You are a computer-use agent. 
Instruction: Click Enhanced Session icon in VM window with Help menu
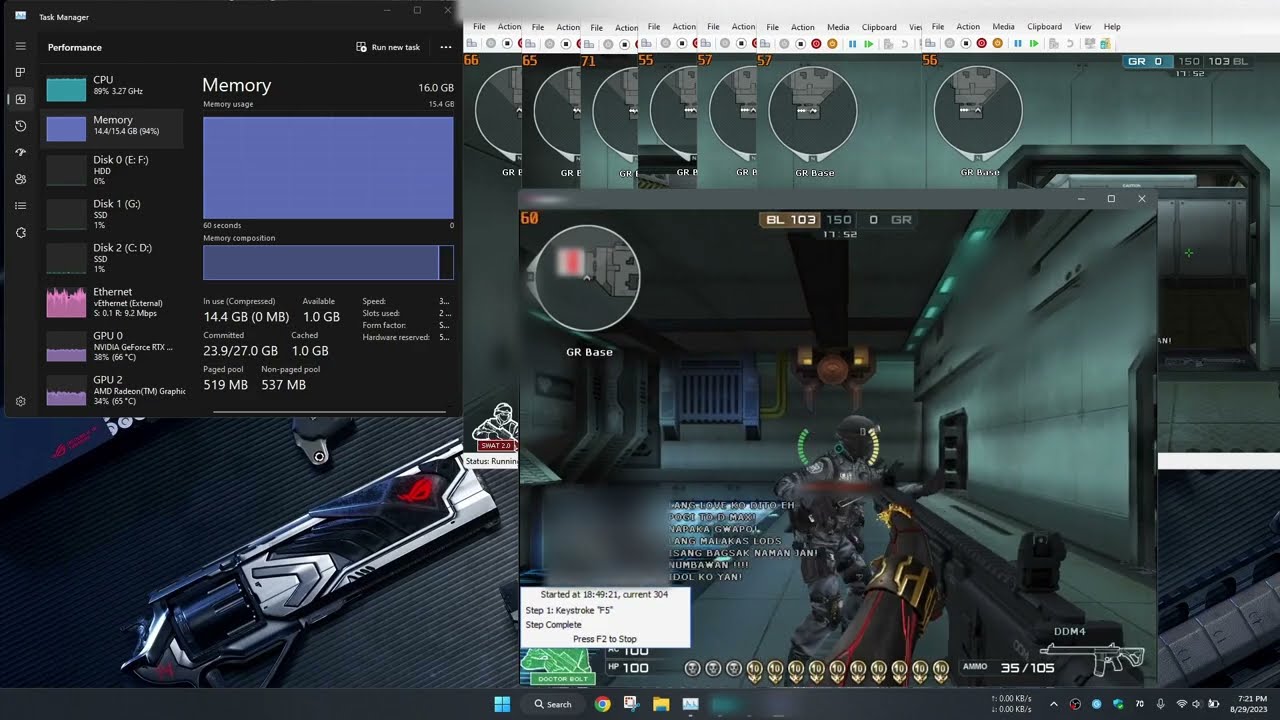pos(1105,44)
